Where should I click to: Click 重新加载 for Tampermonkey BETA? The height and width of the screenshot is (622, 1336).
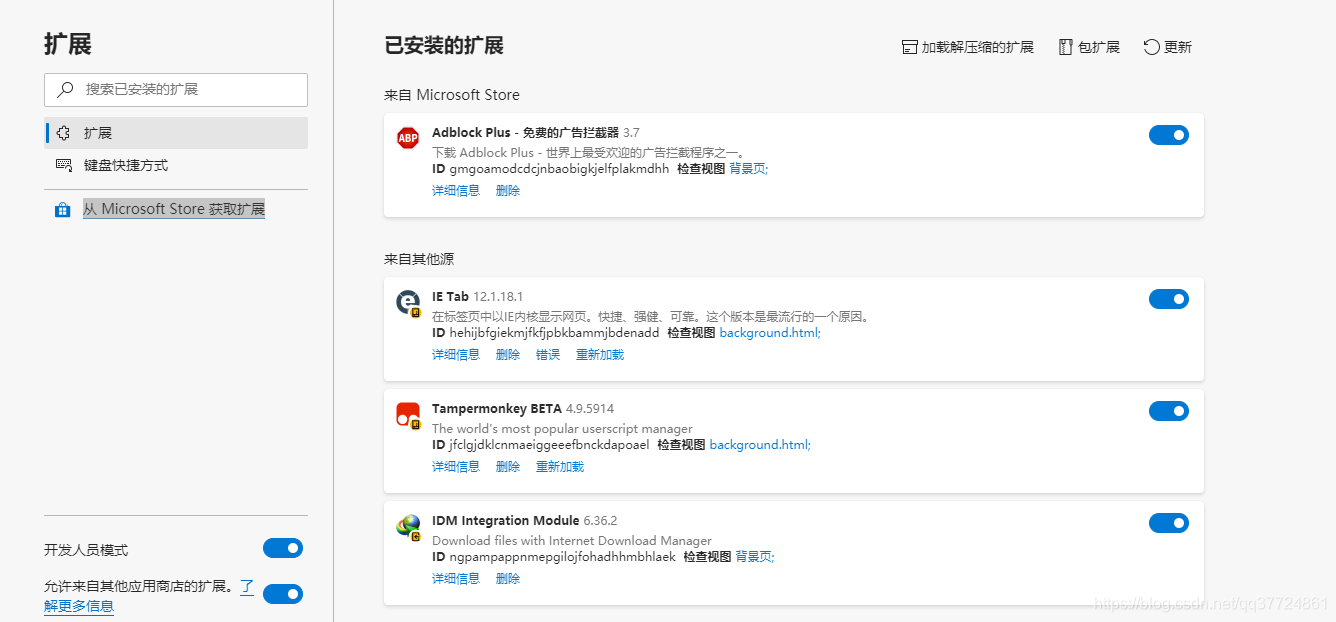tap(560, 466)
